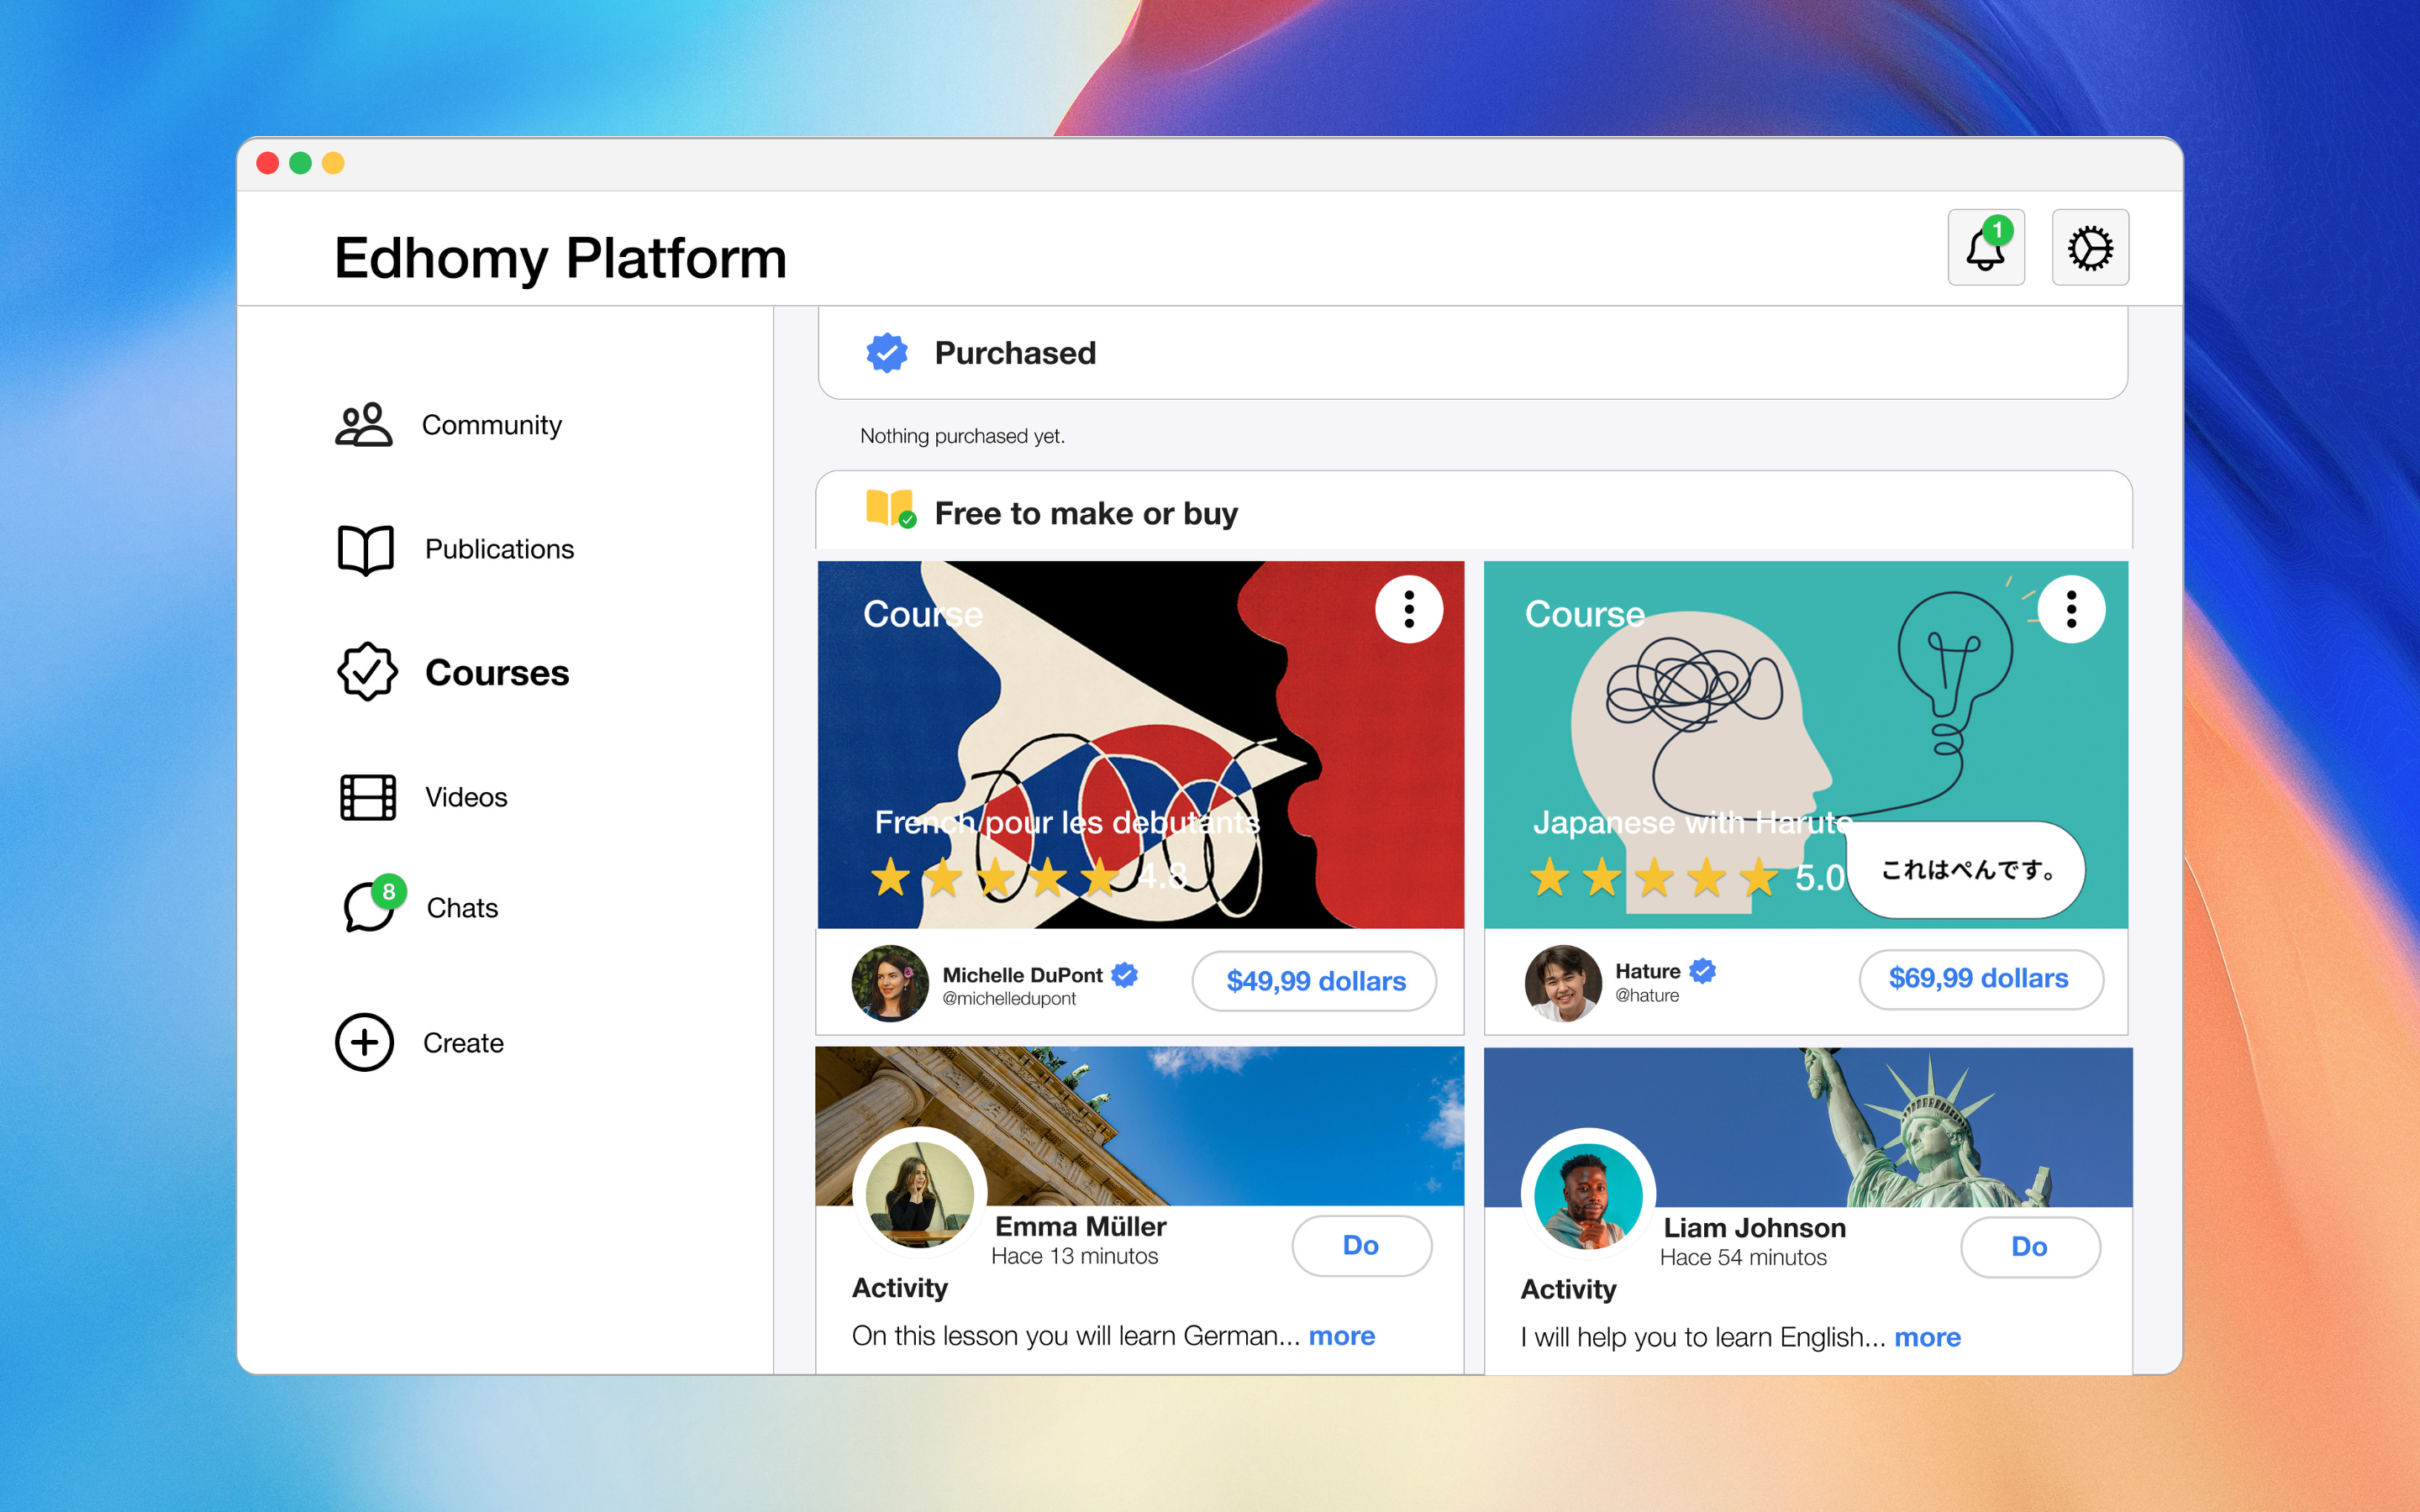Click the Nothing purchased yet text
This screenshot has height=1512, width=2420.
(962, 436)
